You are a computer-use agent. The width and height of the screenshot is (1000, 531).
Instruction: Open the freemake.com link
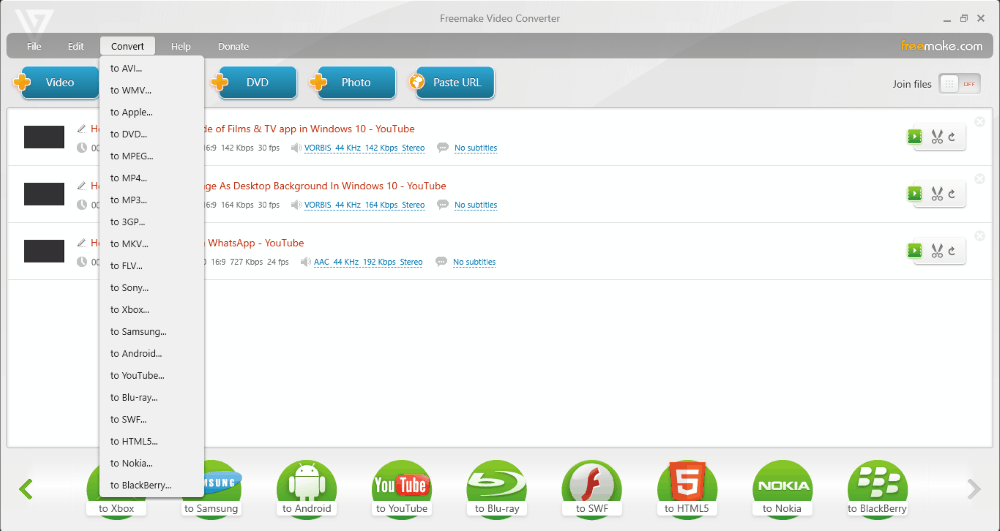click(941, 46)
